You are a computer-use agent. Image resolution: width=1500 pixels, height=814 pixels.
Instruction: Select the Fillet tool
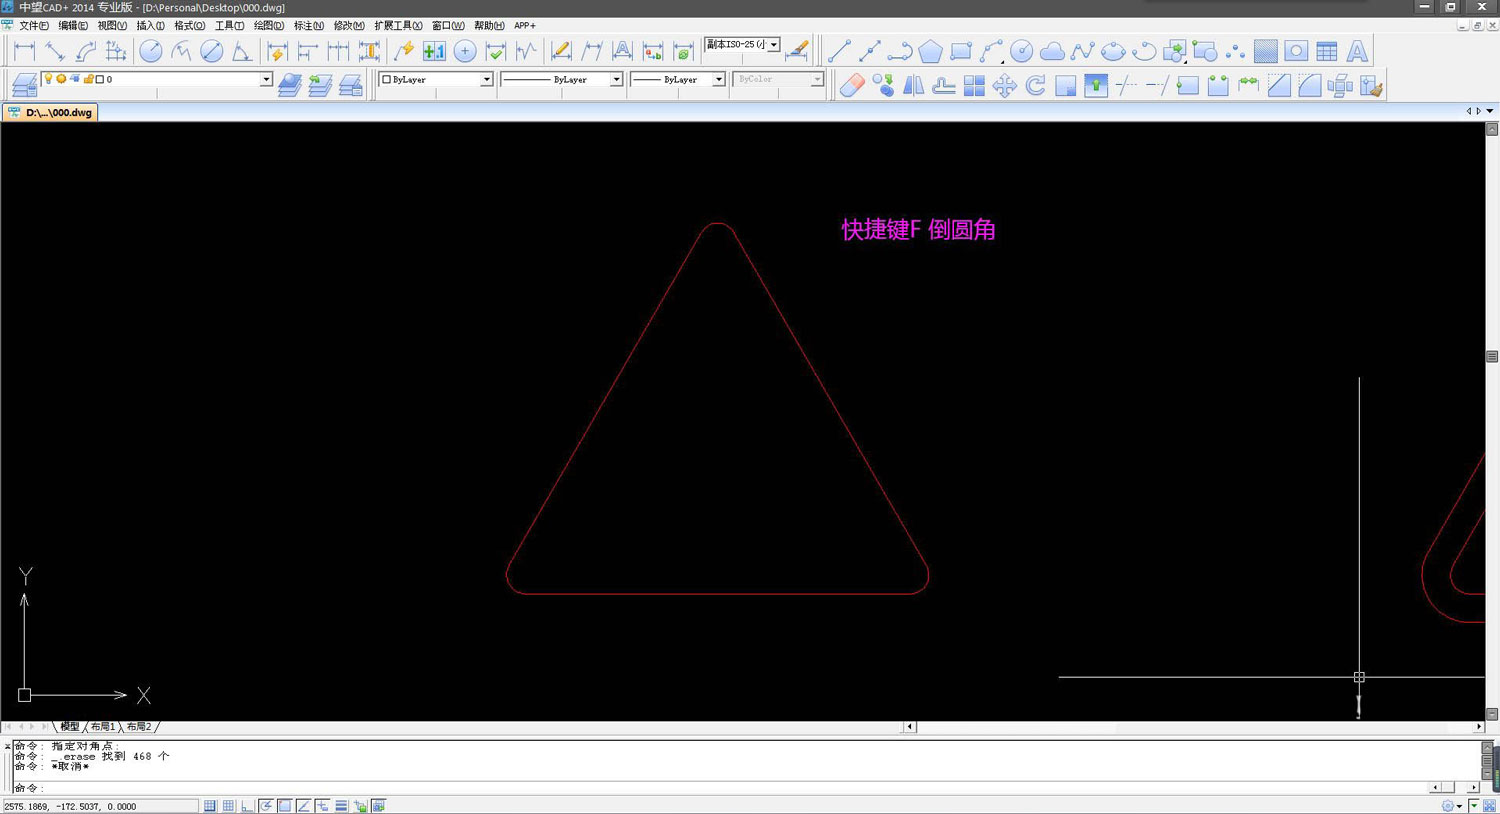pyautogui.click(x=1310, y=85)
